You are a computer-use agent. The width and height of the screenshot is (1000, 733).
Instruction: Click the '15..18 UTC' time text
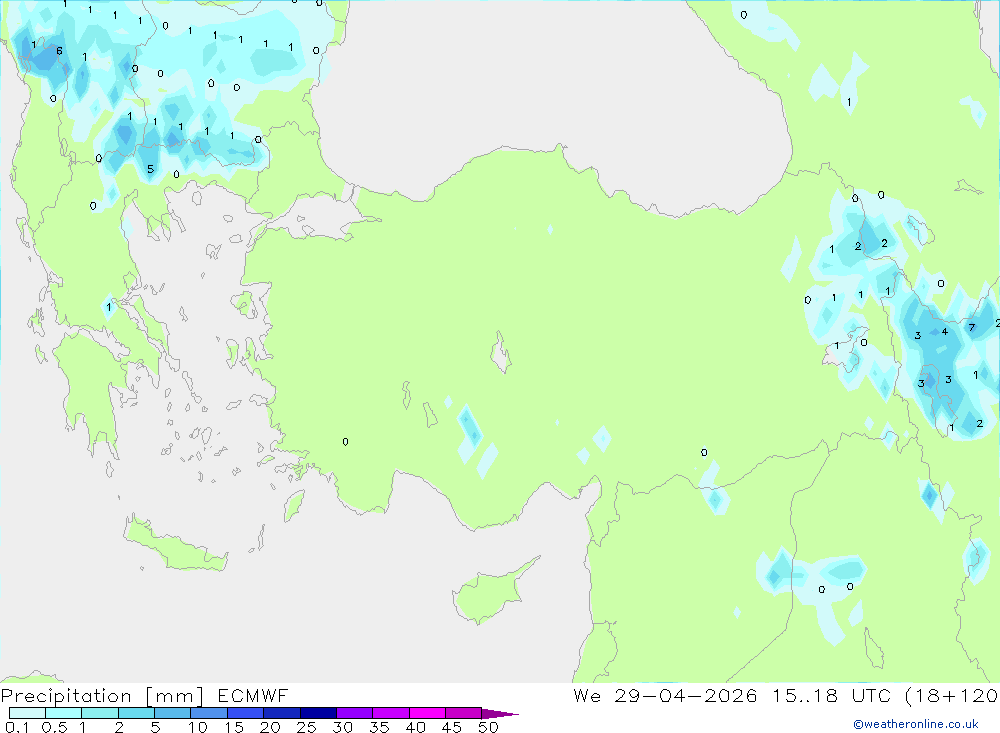(x=831, y=695)
